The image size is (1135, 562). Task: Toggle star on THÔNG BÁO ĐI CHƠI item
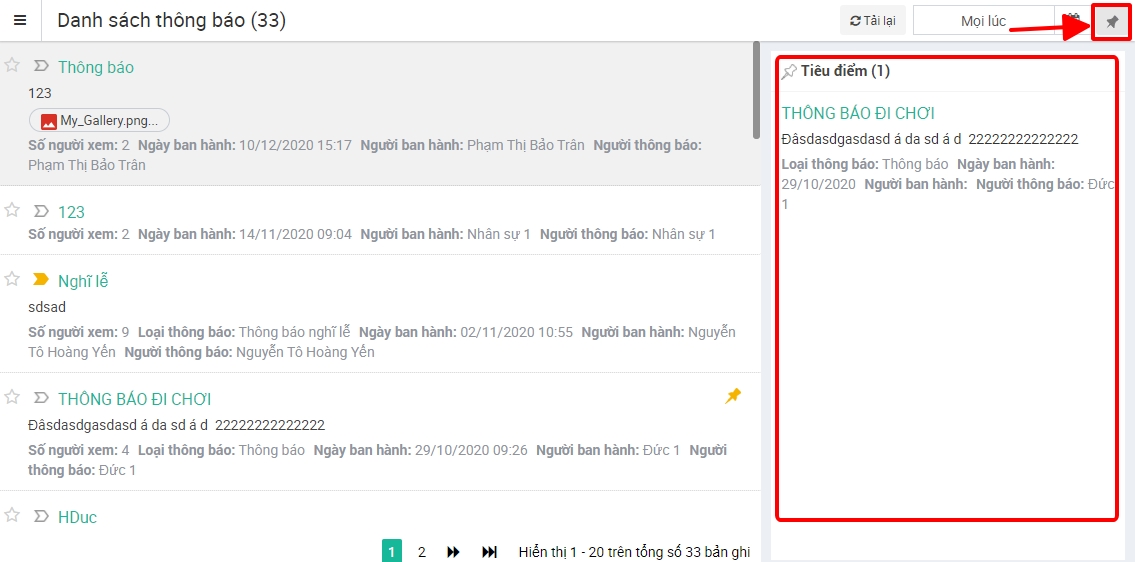pos(12,397)
